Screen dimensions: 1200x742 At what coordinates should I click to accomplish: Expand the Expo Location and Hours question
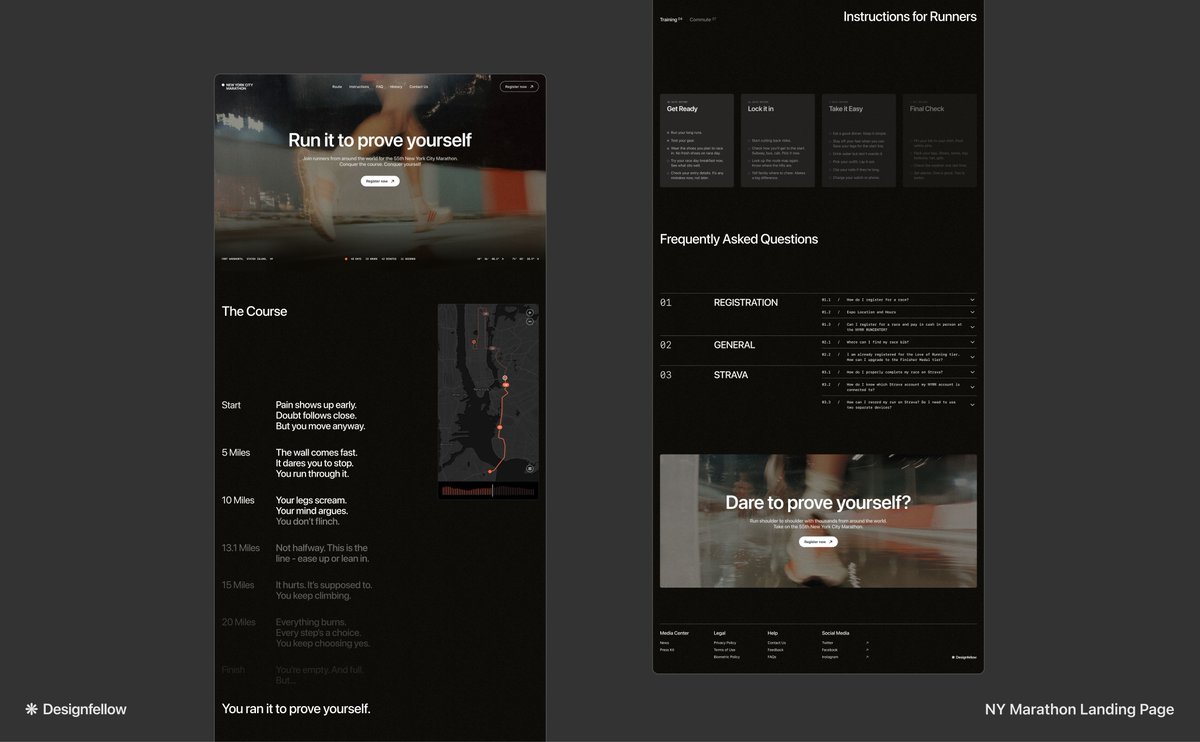pyautogui.click(x=899, y=312)
